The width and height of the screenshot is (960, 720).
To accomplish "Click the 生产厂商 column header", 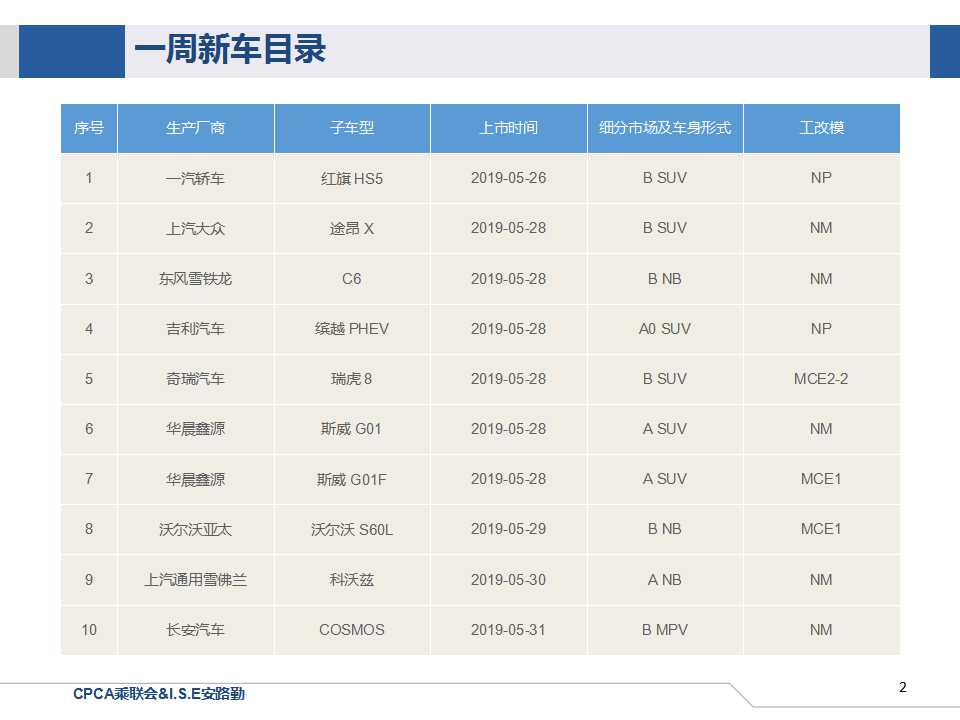I will click(195, 128).
